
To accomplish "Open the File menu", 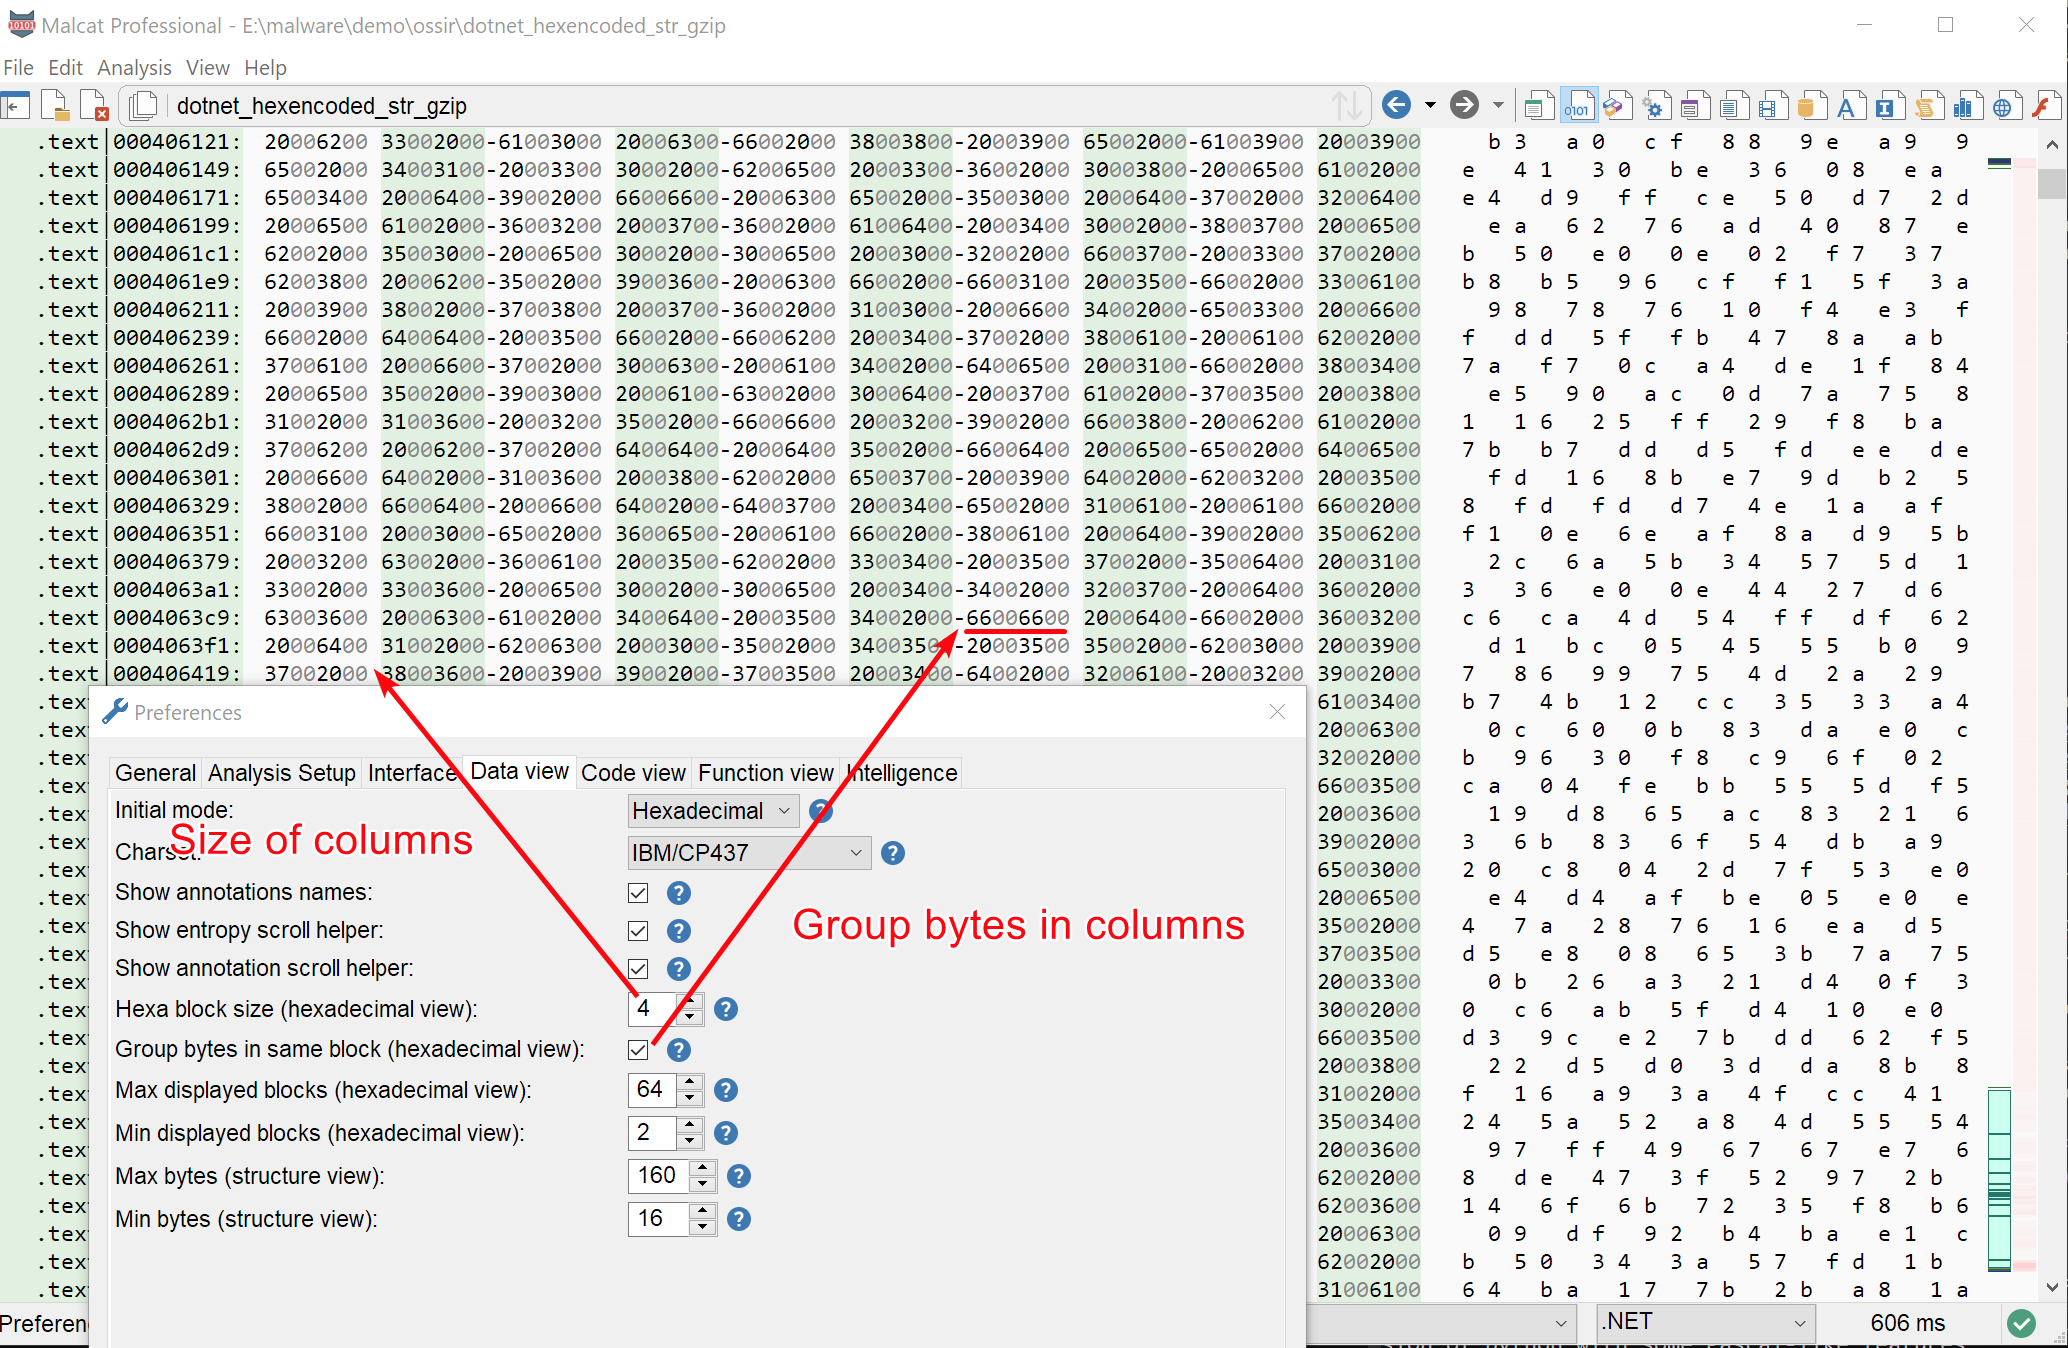I will [x=18, y=68].
